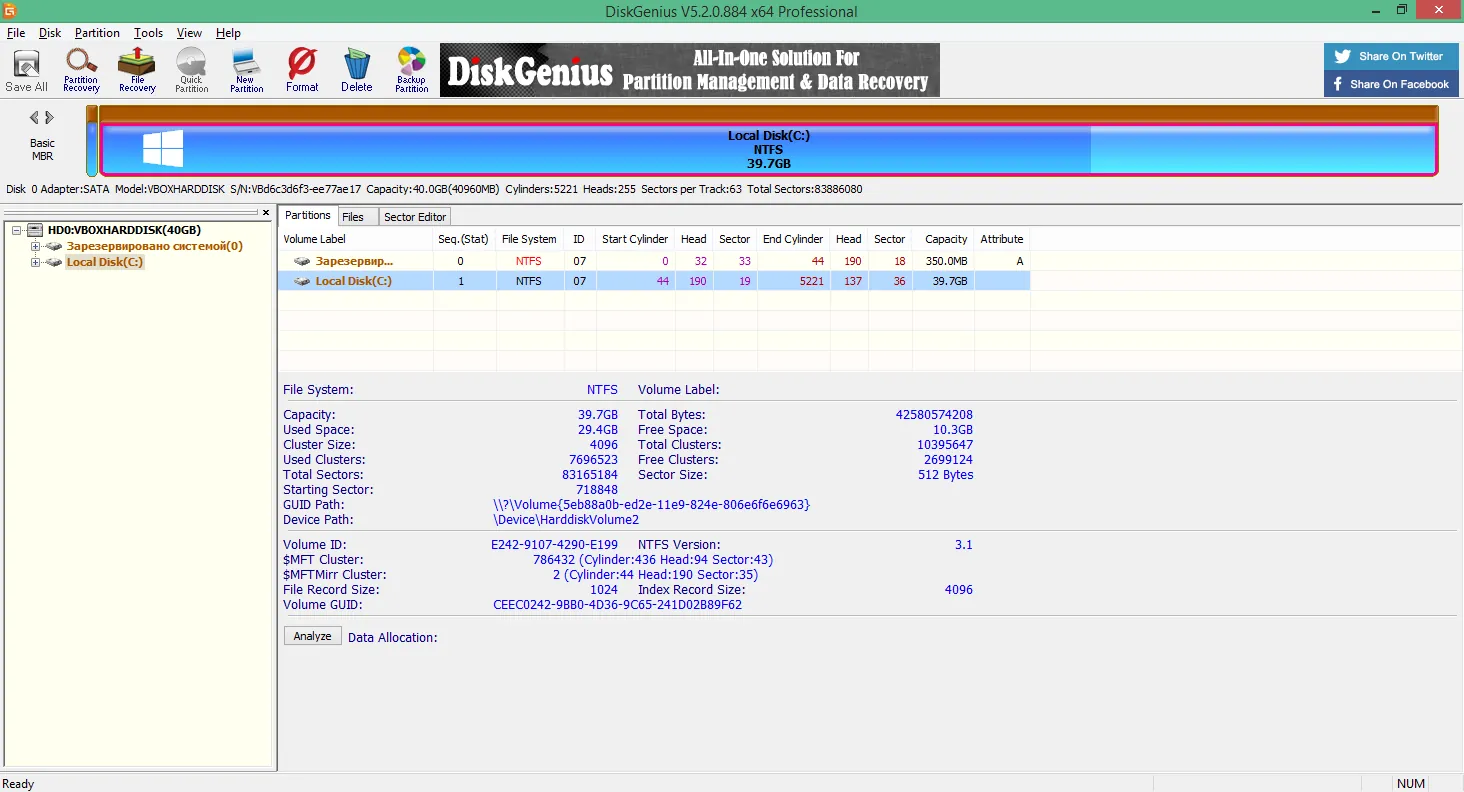This screenshot has width=1464, height=792.
Task: Open Backup Partition tool
Action: (x=411, y=70)
